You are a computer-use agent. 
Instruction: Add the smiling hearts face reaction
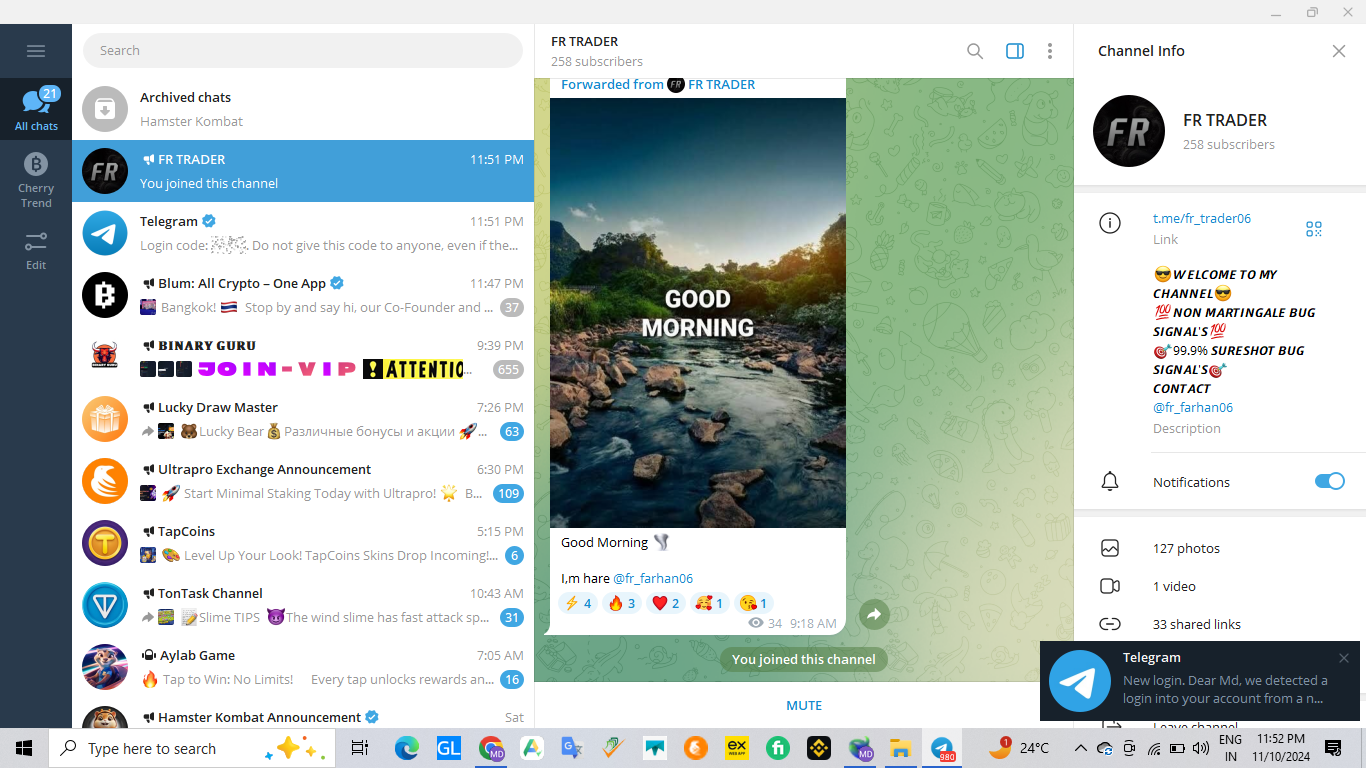click(x=710, y=603)
